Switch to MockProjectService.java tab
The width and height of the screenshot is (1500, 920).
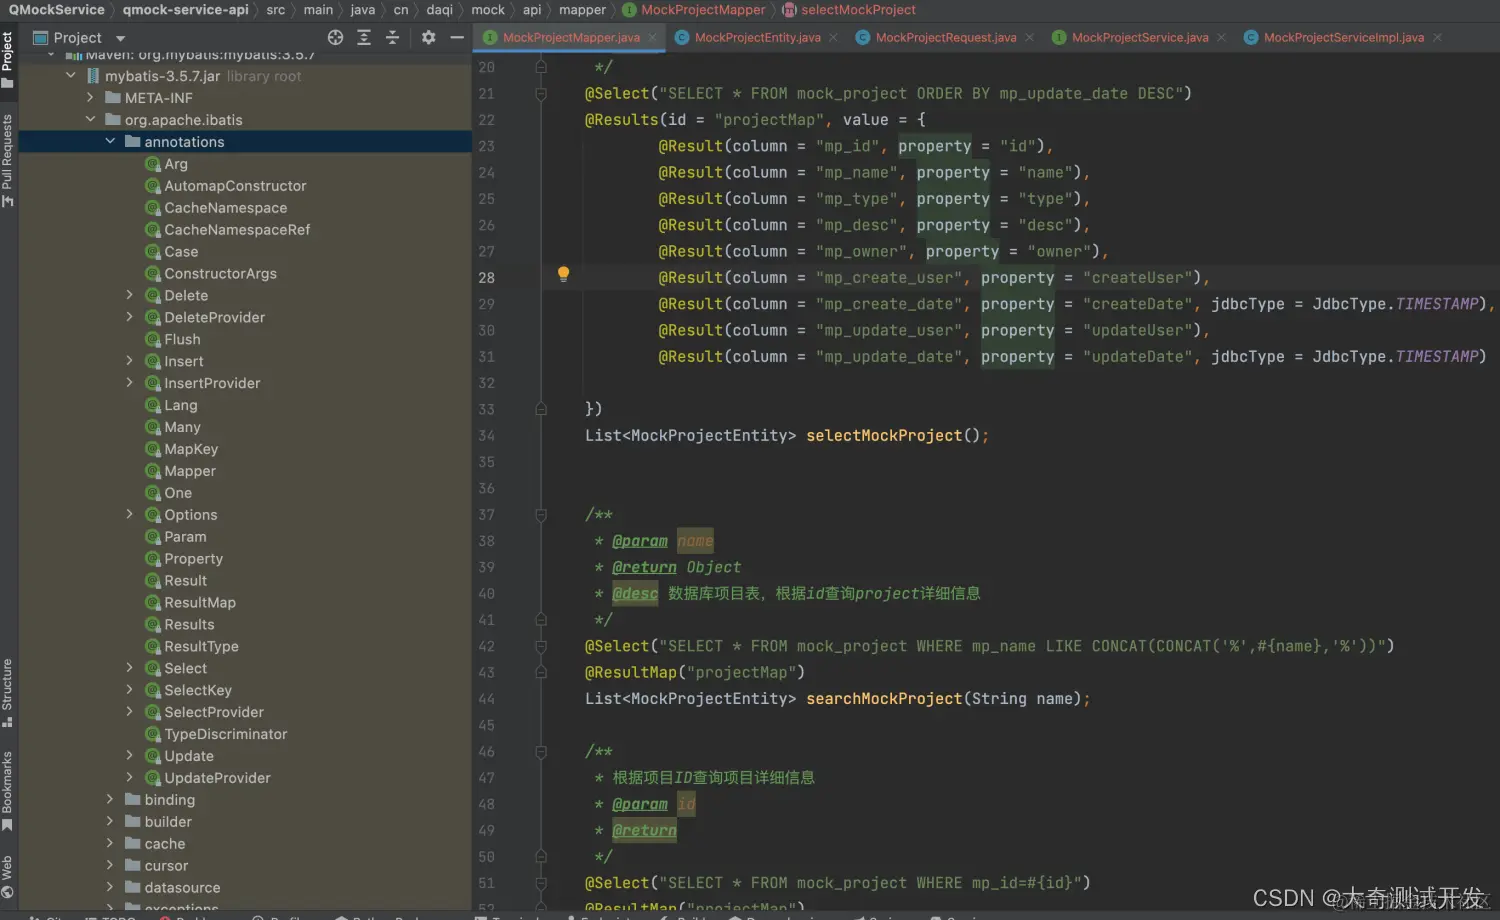point(1139,37)
